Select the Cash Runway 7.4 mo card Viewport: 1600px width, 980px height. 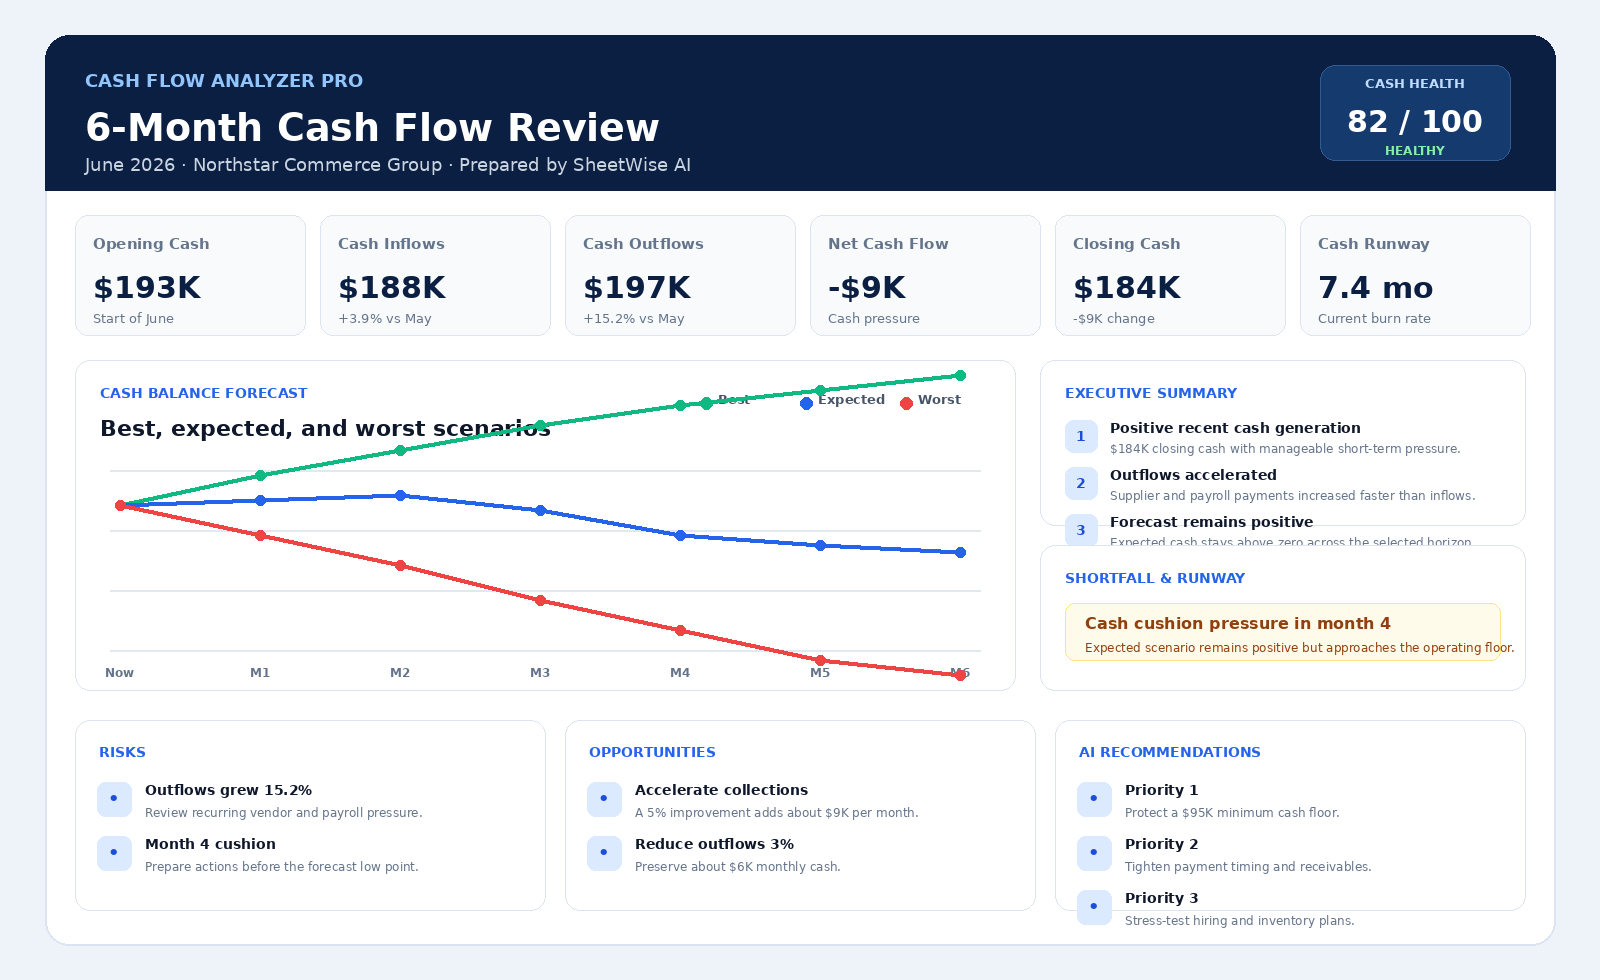coord(1415,276)
